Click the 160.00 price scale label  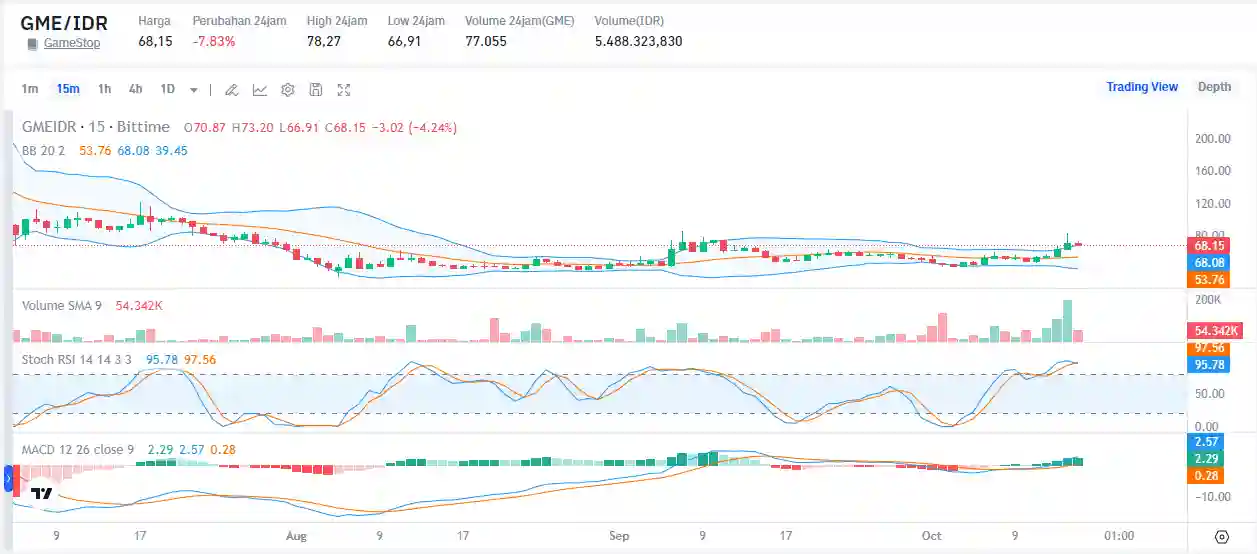(1214, 171)
